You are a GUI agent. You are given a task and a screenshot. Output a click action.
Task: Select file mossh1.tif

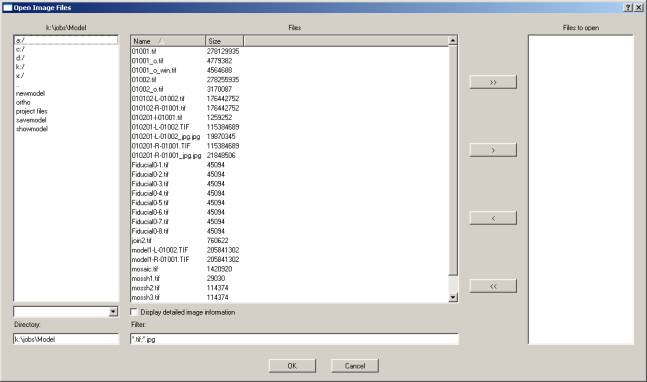[x=145, y=279]
